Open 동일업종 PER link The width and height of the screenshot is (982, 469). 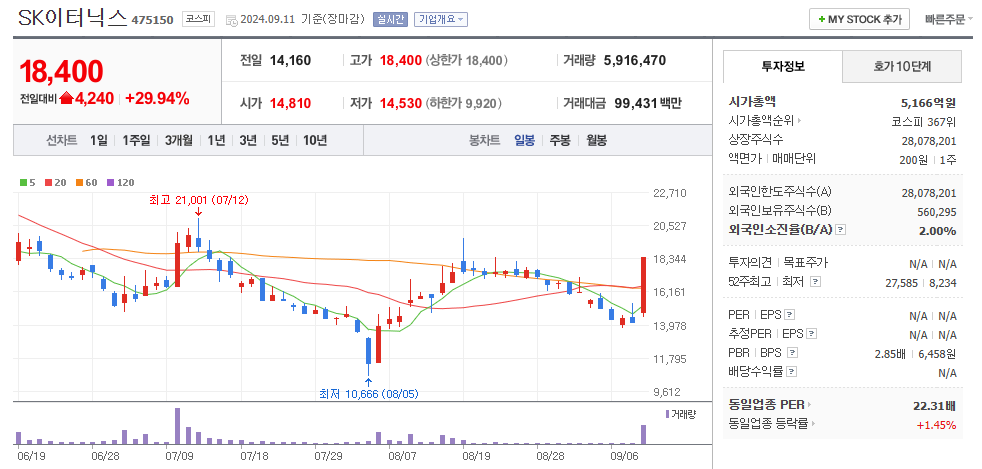click(x=770, y=405)
